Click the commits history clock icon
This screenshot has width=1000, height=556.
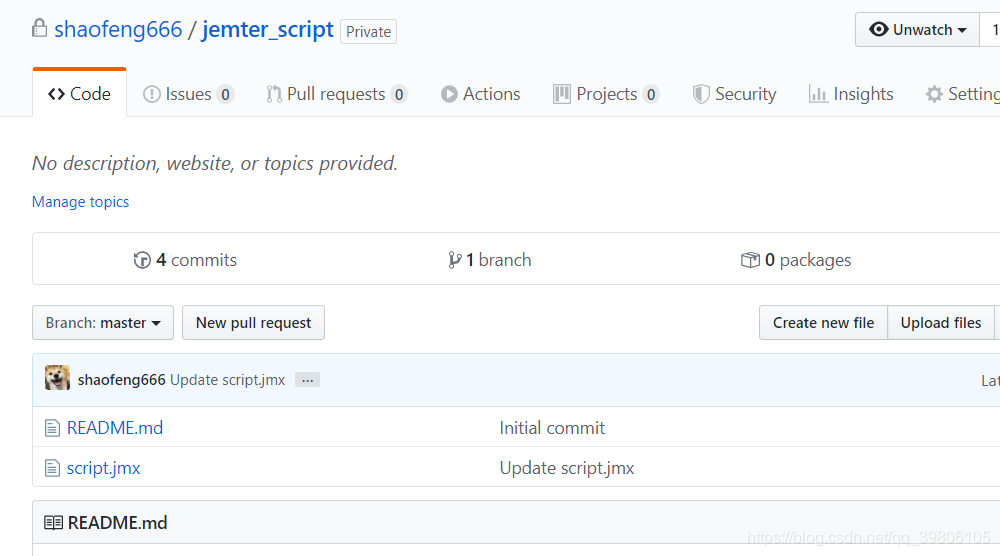[x=142, y=260]
